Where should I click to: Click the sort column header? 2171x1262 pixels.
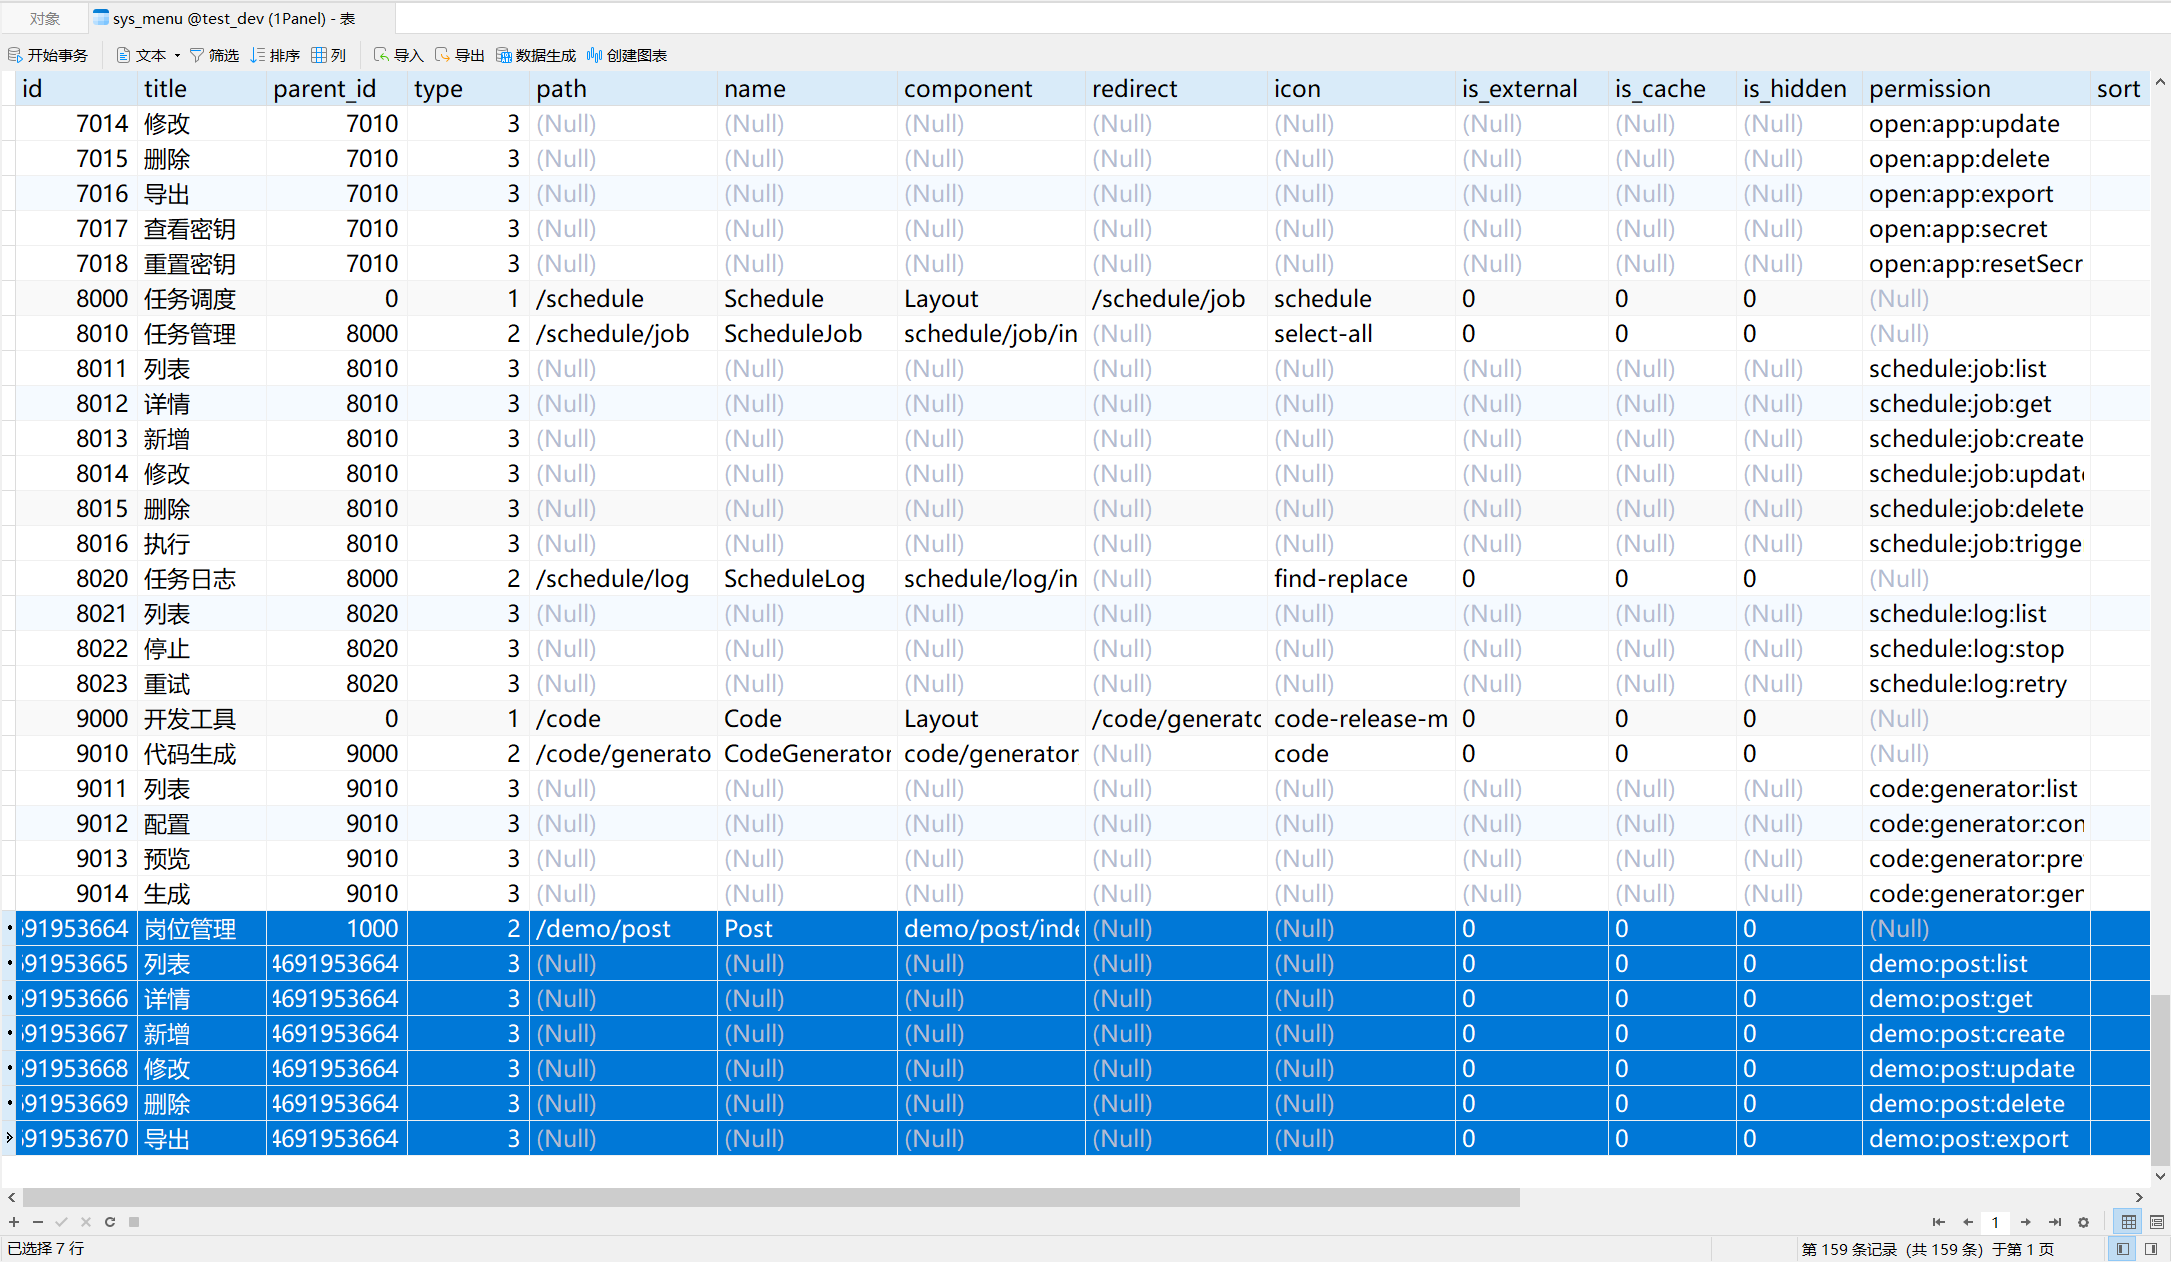(2120, 89)
